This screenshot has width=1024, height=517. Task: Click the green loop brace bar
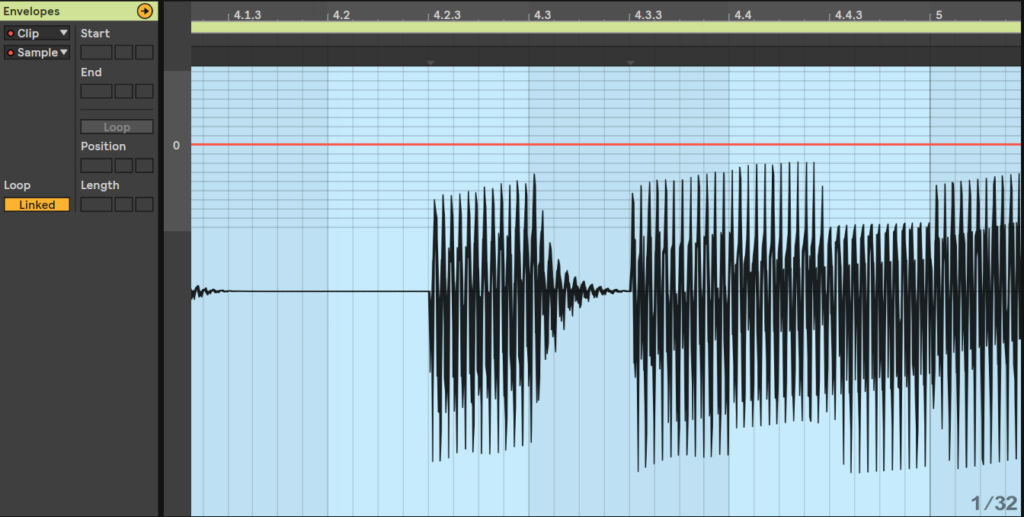tap(600, 28)
